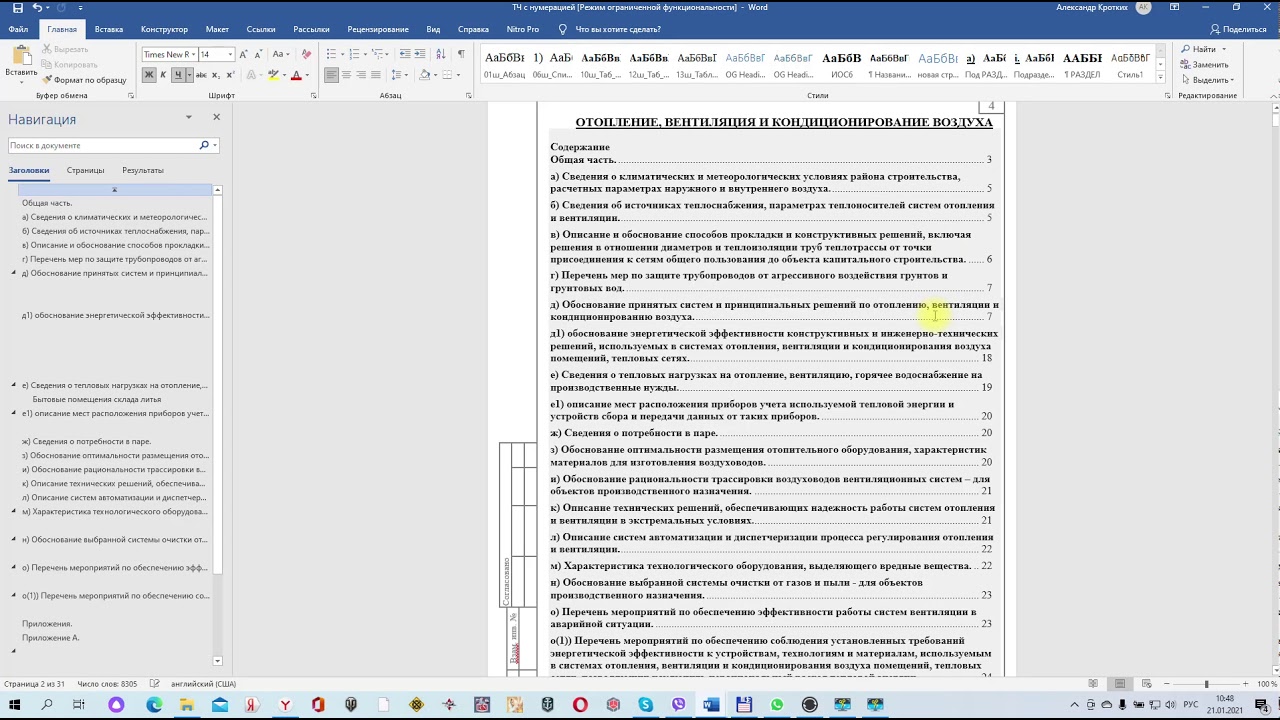Switch to the Layout (Макет) tab
The image size is (1280, 720).
(x=217, y=29)
